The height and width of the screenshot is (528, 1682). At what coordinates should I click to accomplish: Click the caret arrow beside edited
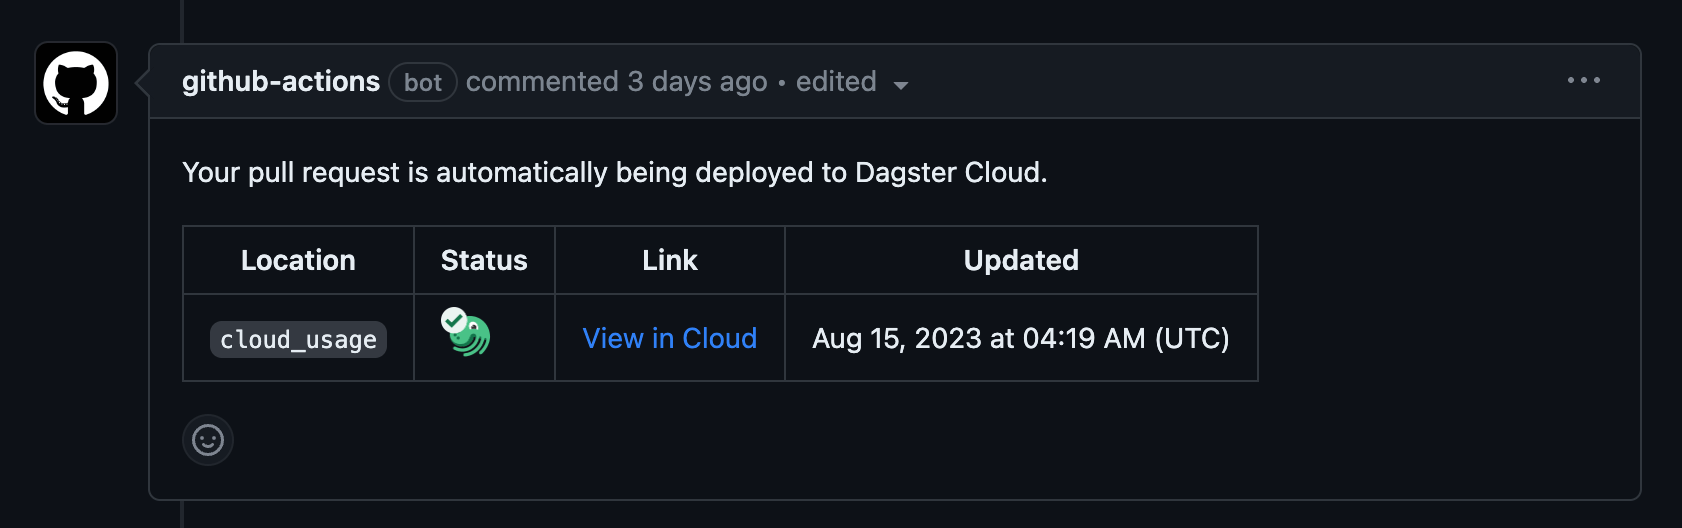[x=900, y=85]
